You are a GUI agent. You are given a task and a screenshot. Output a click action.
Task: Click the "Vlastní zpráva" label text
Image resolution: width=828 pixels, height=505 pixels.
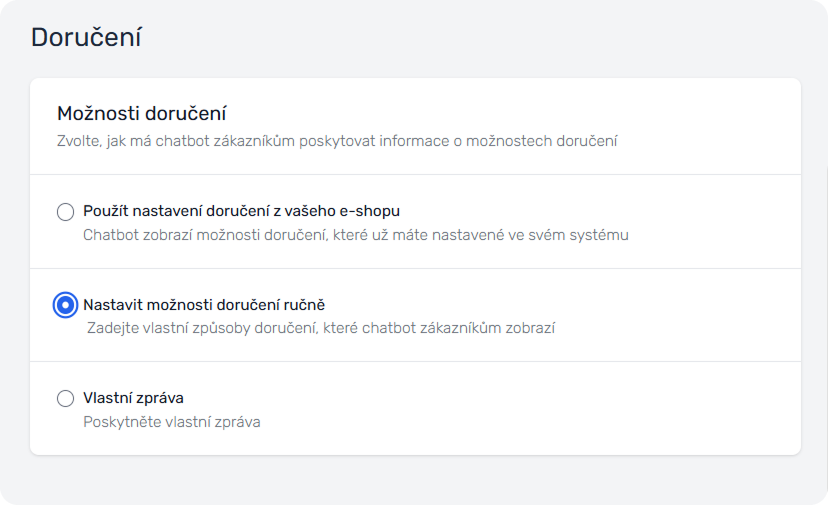[x=133, y=398]
